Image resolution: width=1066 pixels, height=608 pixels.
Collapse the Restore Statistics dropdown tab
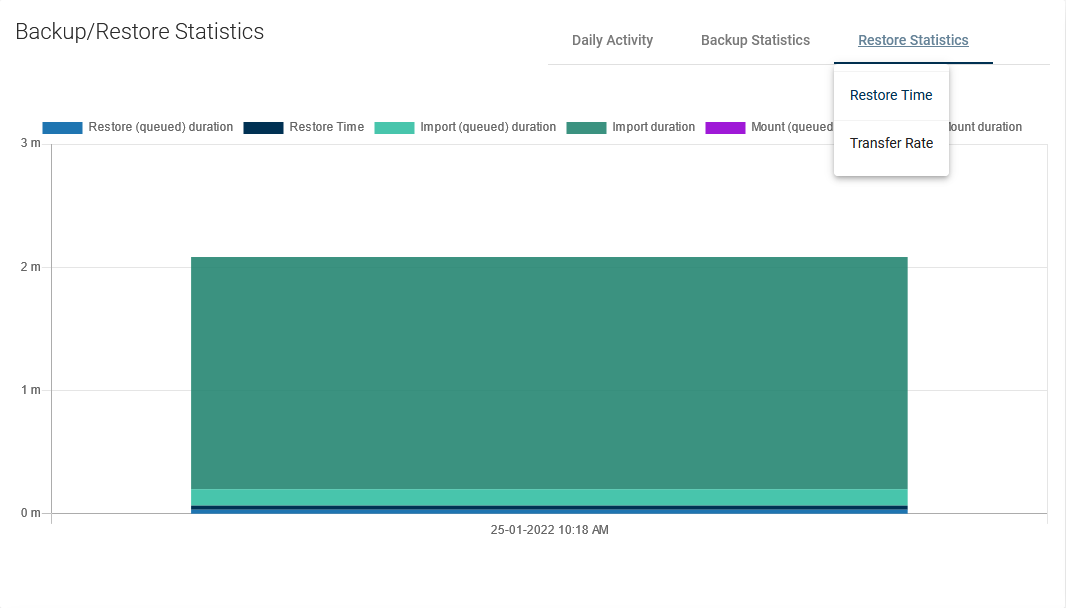click(x=913, y=41)
